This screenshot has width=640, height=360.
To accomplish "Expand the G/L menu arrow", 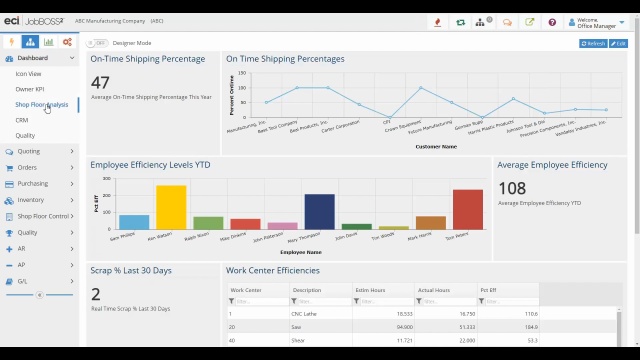I will [x=72, y=281].
